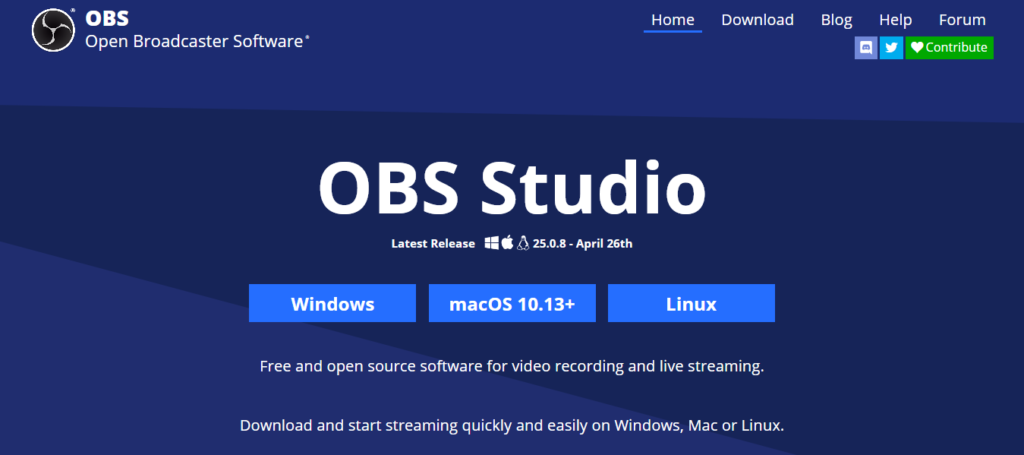
Task: Open the Blog menu item
Action: point(837,20)
